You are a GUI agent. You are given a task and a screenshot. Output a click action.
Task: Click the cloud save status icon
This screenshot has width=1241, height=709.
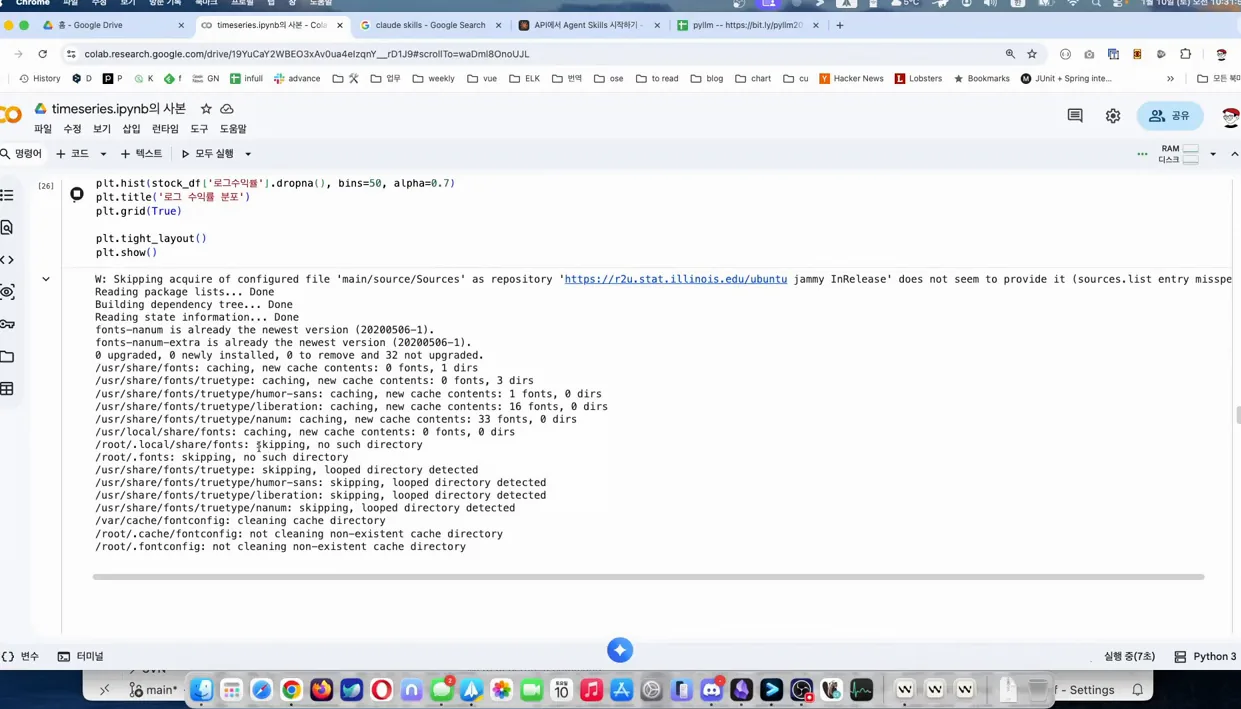tap(227, 108)
